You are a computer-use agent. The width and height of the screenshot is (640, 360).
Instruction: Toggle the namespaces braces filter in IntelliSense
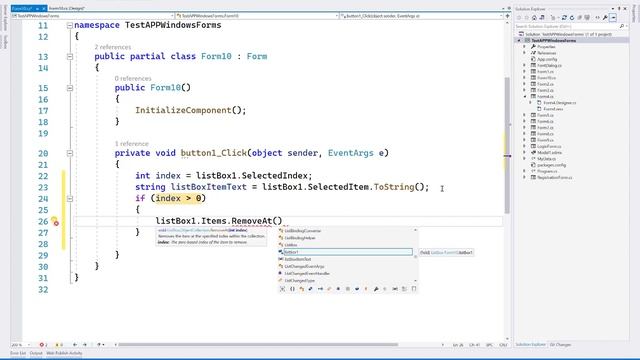point(292,289)
